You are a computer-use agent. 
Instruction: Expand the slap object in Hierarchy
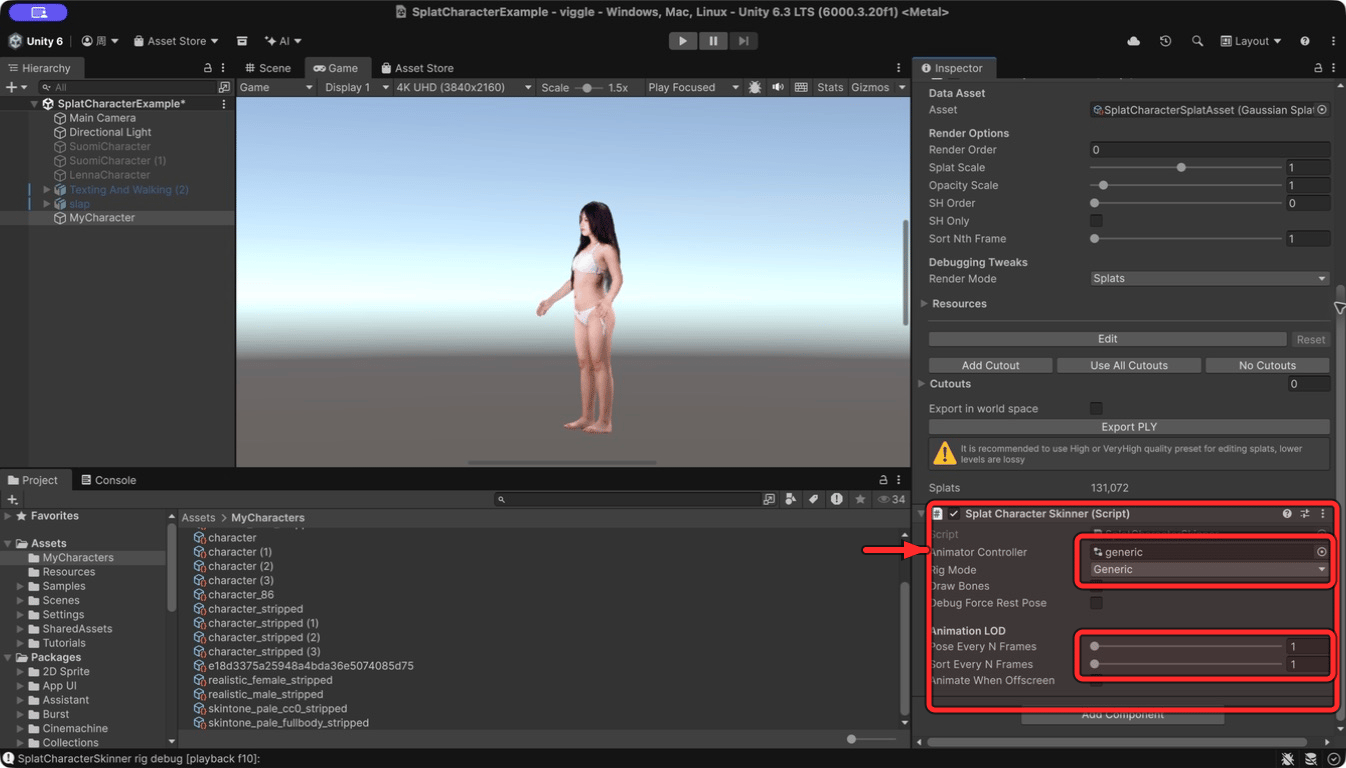46,203
